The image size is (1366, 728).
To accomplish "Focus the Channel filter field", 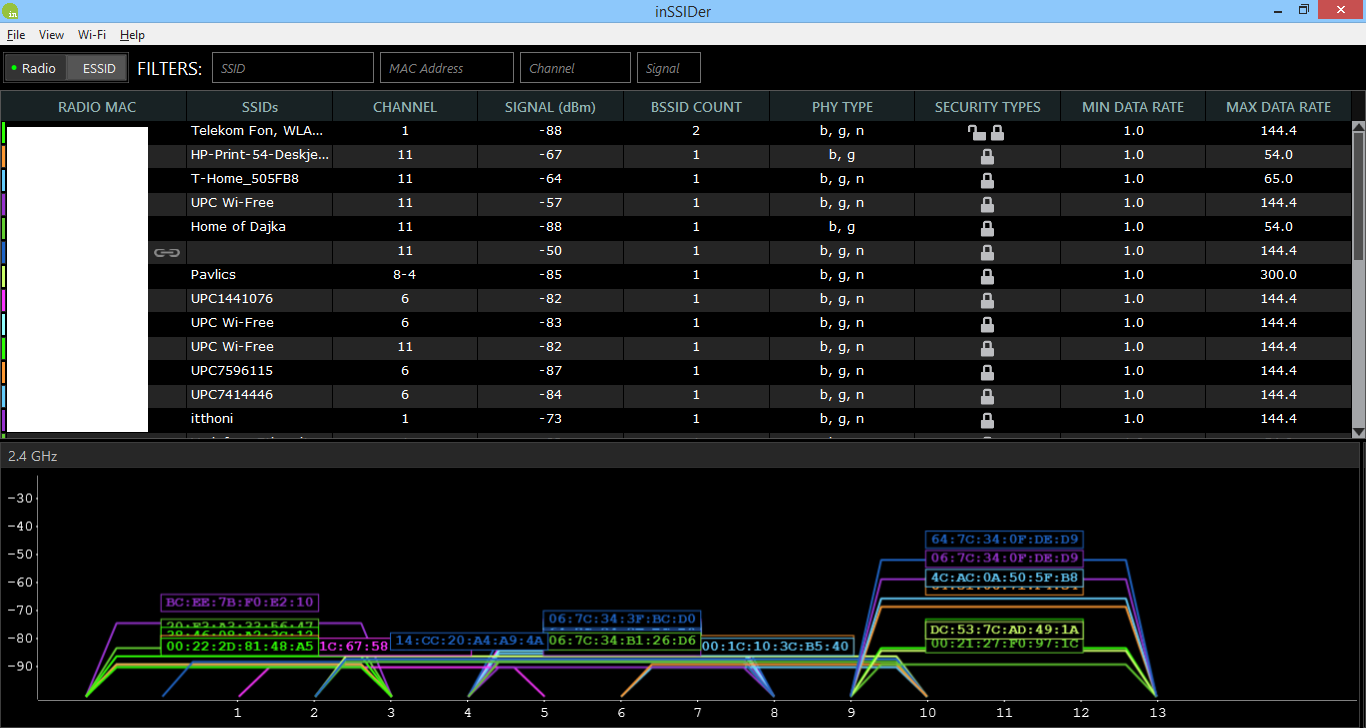I will pyautogui.click(x=575, y=68).
